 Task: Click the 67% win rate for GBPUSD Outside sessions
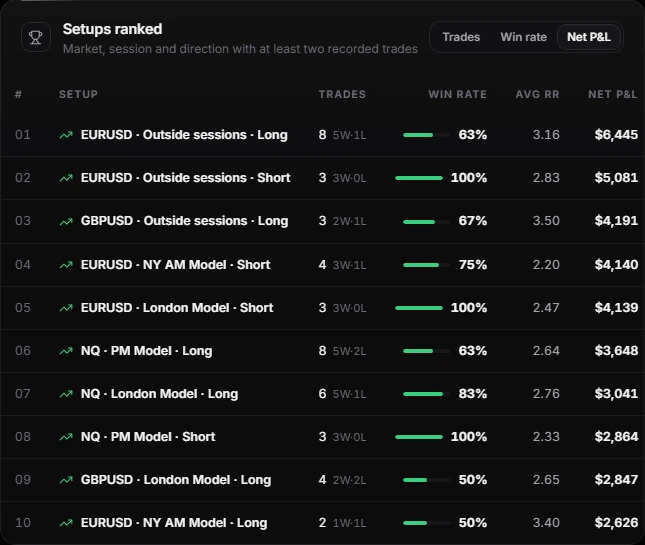coord(473,221)
